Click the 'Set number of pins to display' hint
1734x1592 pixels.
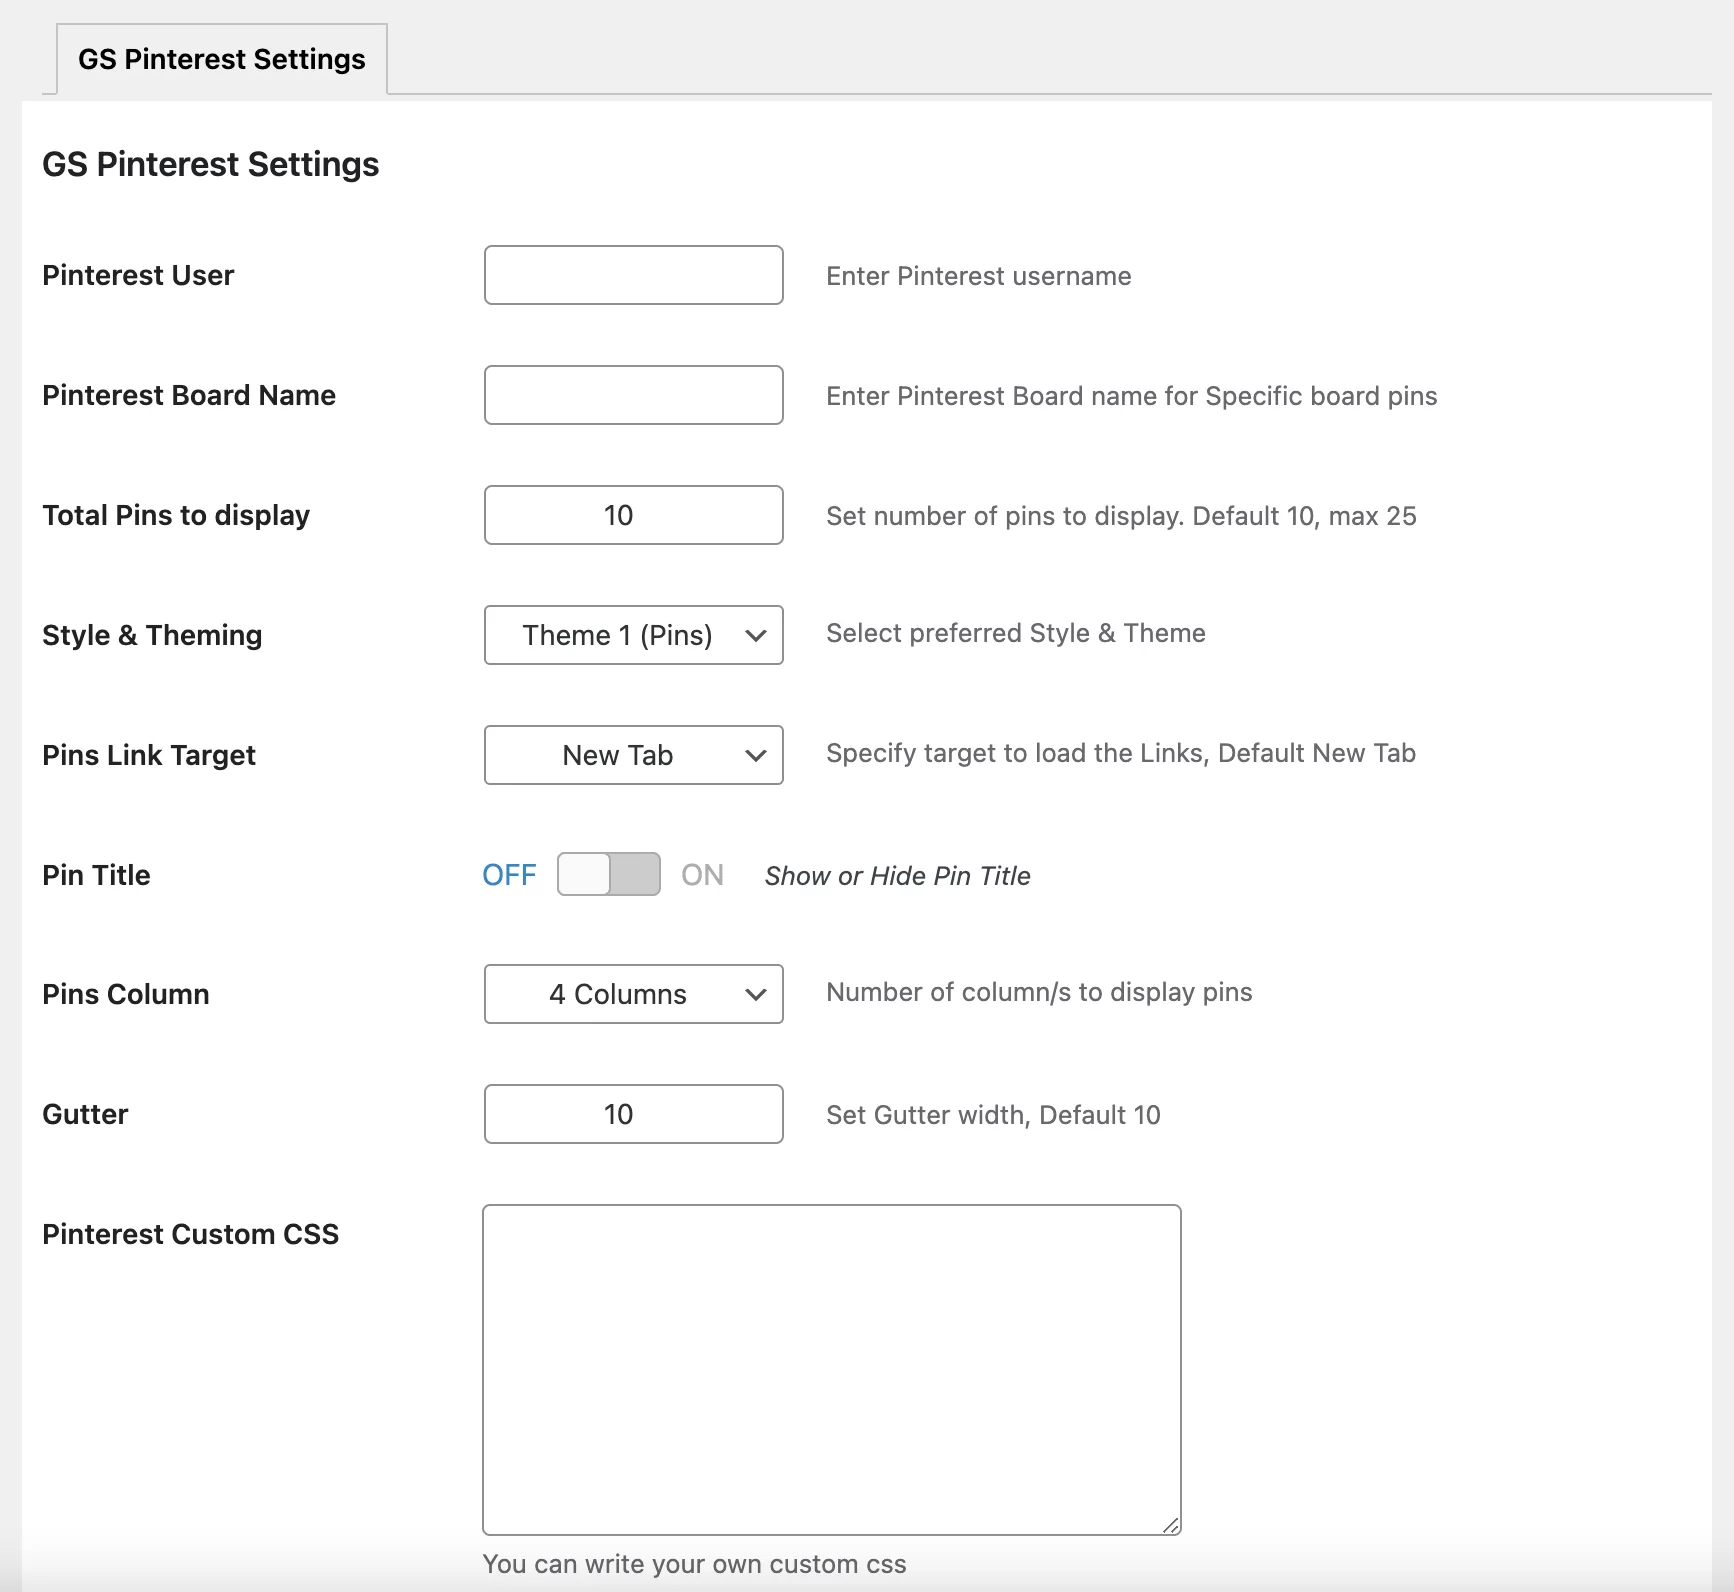pos(1120,516)
